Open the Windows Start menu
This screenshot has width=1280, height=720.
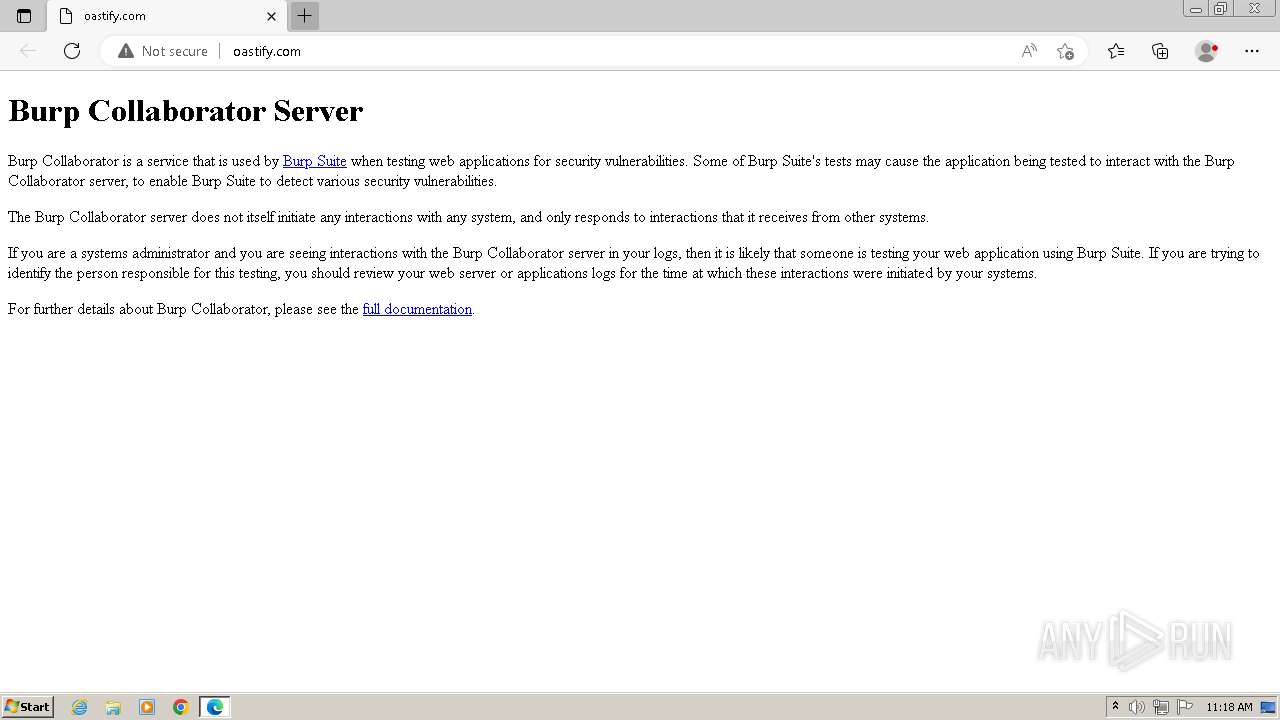click(27, 707)
